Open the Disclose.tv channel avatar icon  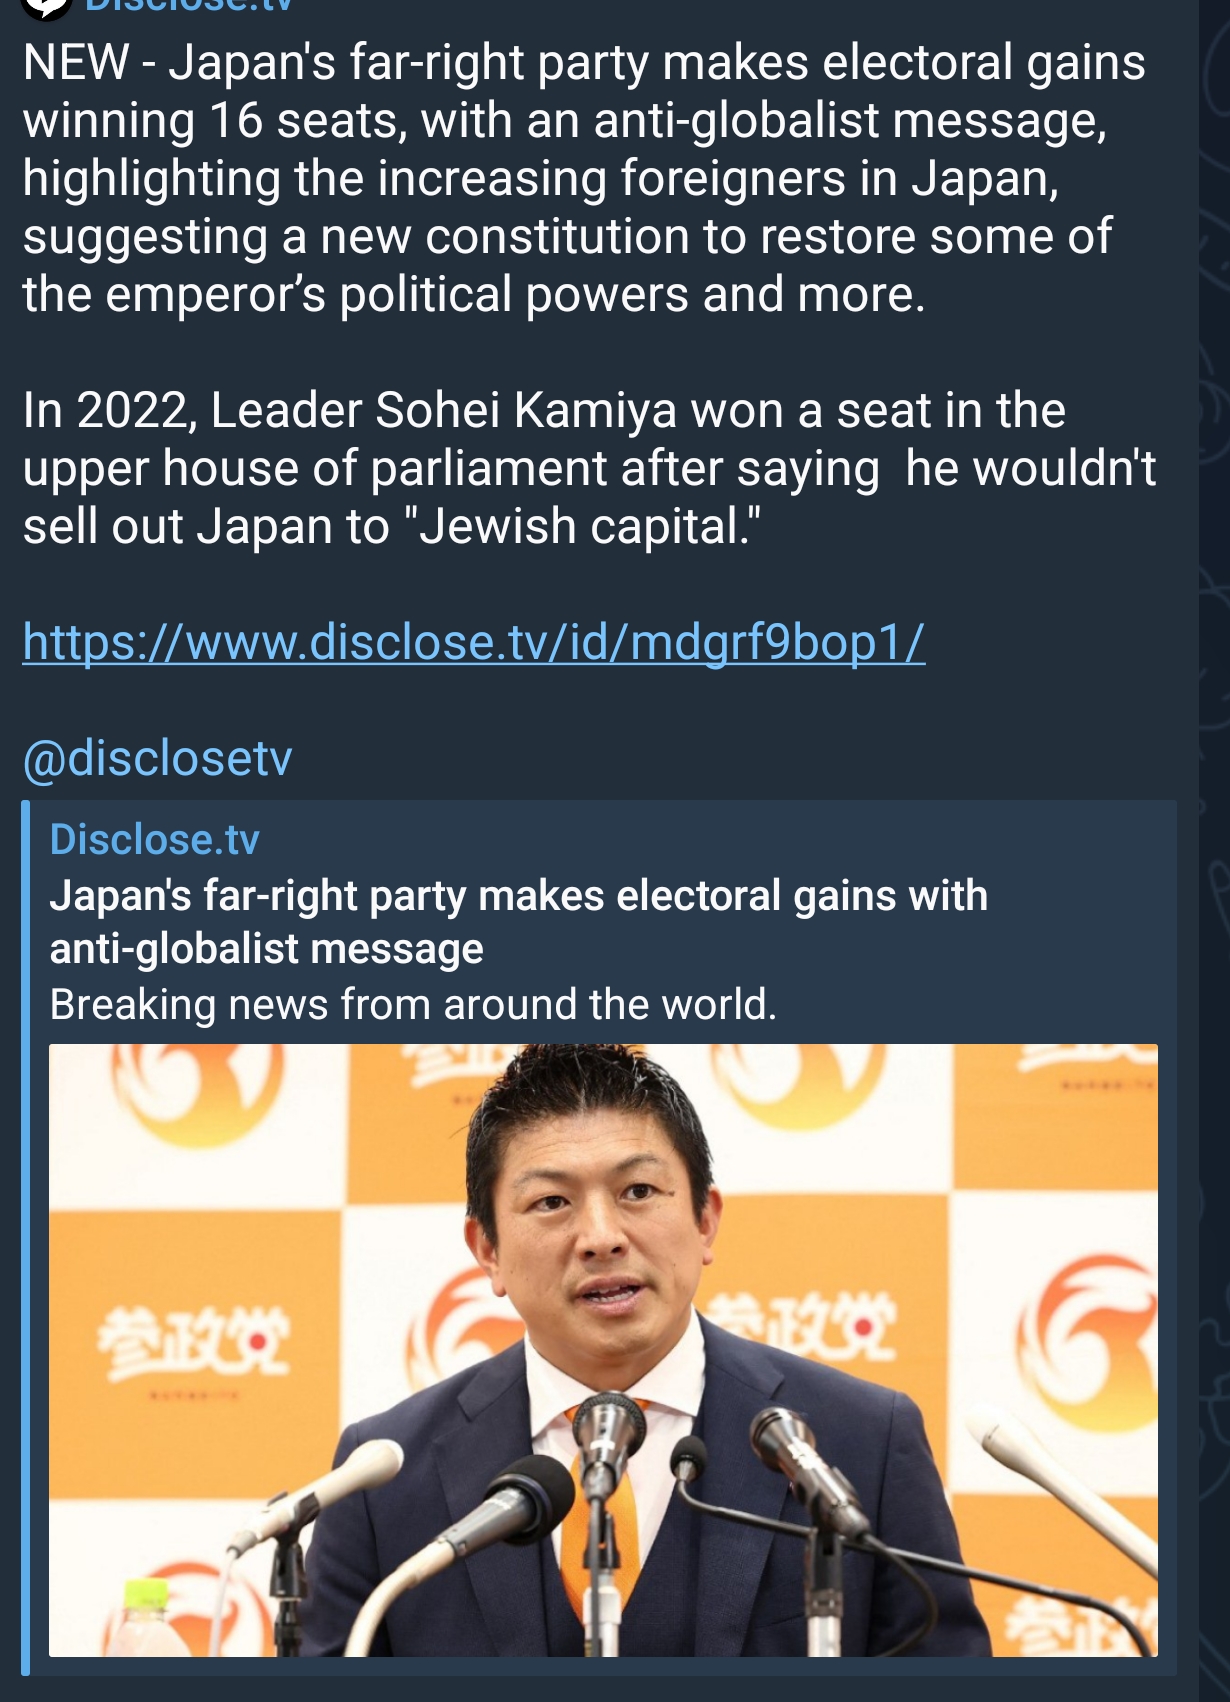[x=47, y=6]
